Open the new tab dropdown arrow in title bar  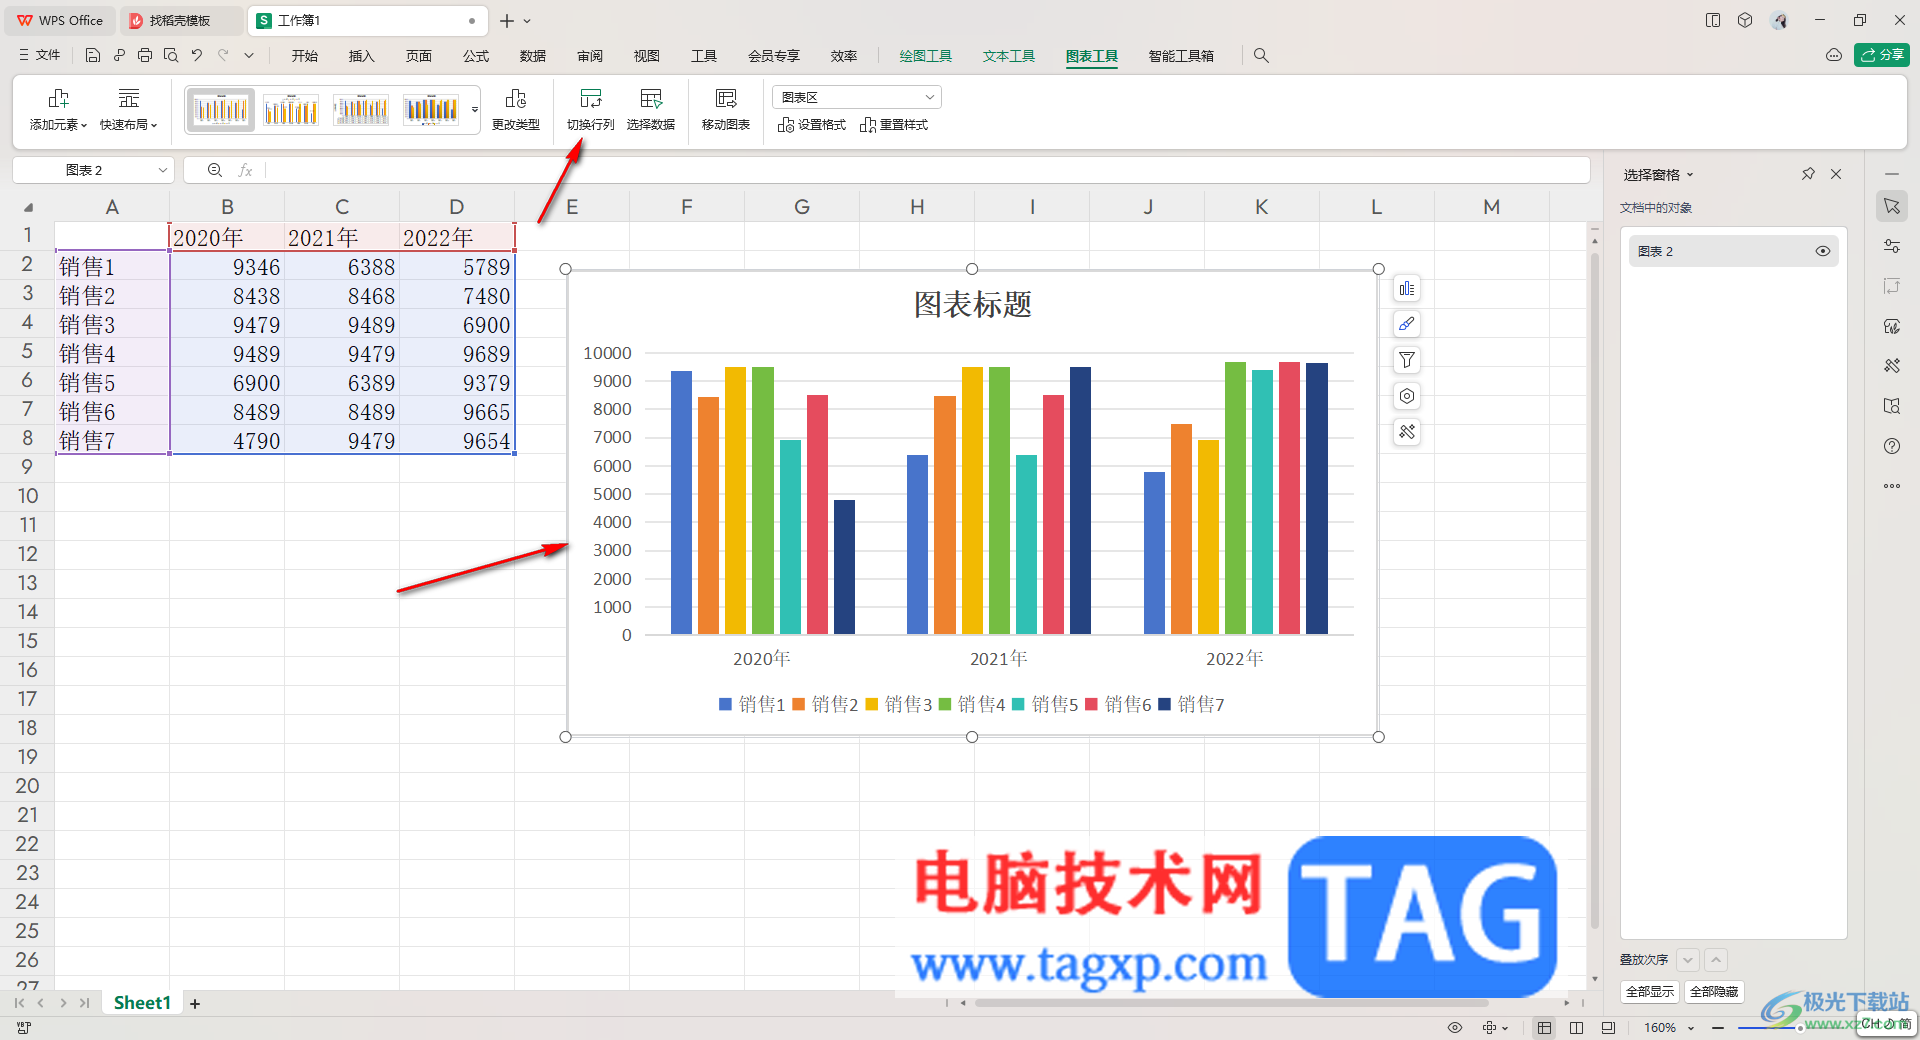(528, 21)
